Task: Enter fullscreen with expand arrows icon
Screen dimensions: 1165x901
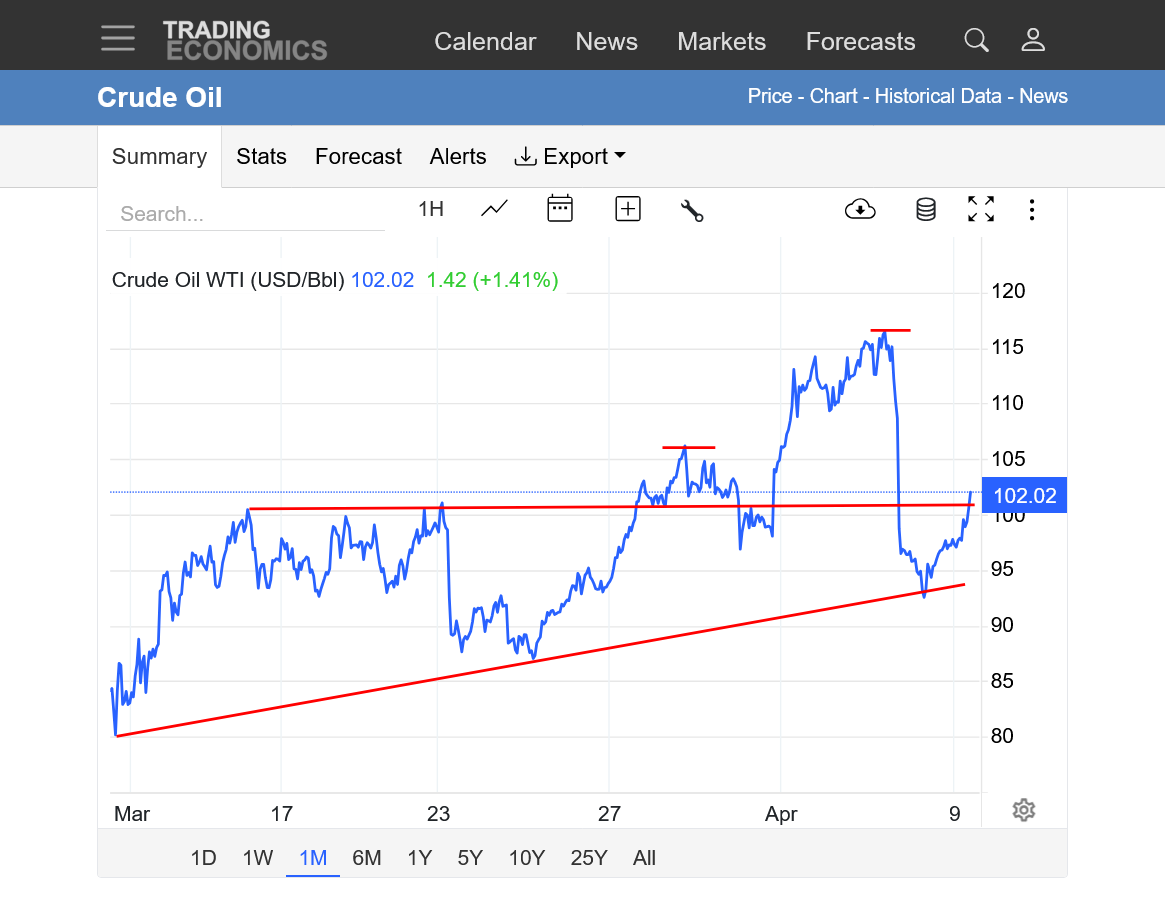Action: [x=981, y=209]
